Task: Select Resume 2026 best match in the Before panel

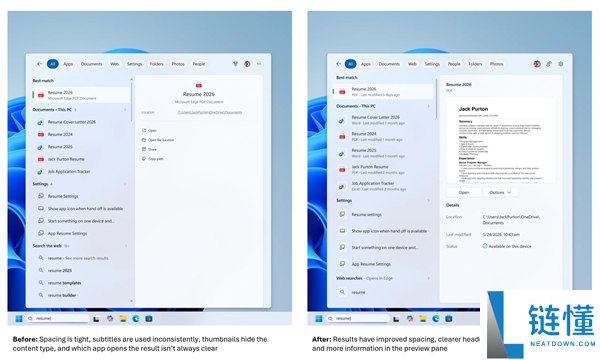Action: tap(81, 95)
